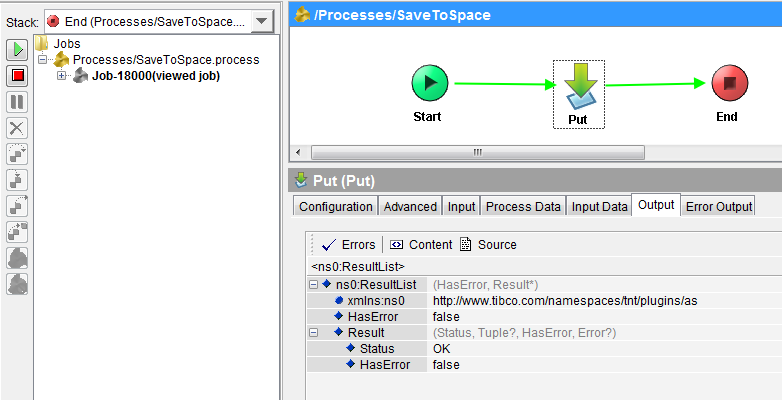Select the Put activity icon in the diagram

coord(579,86)
